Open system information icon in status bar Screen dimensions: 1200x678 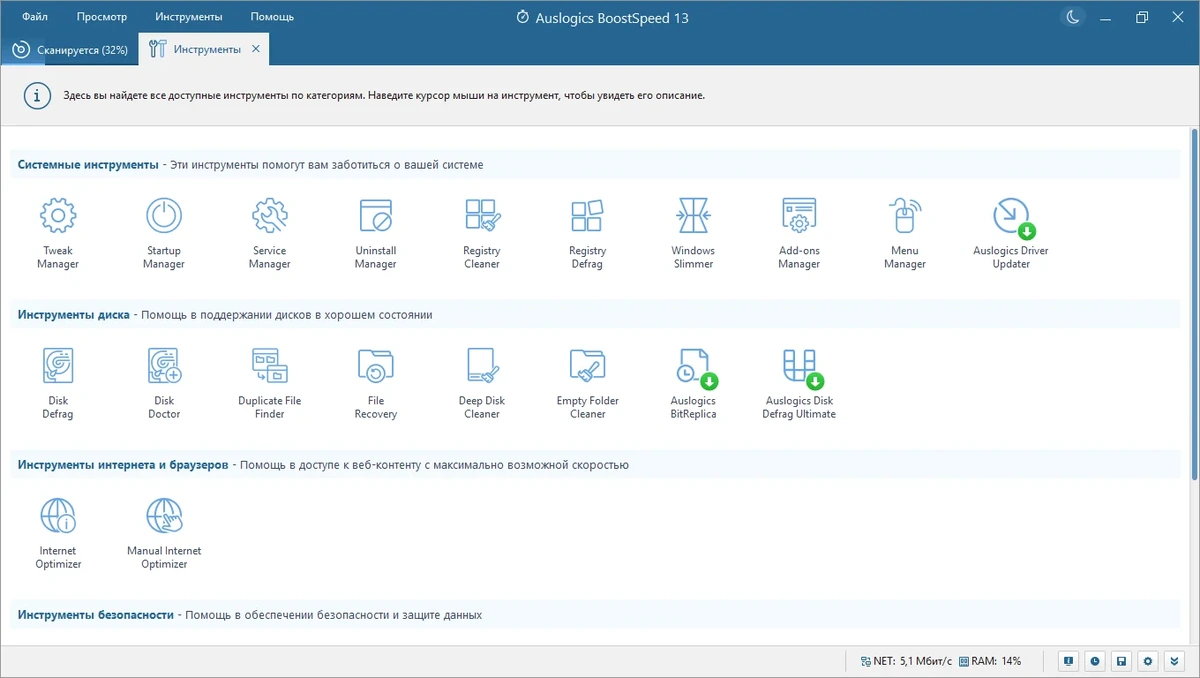1069,661
